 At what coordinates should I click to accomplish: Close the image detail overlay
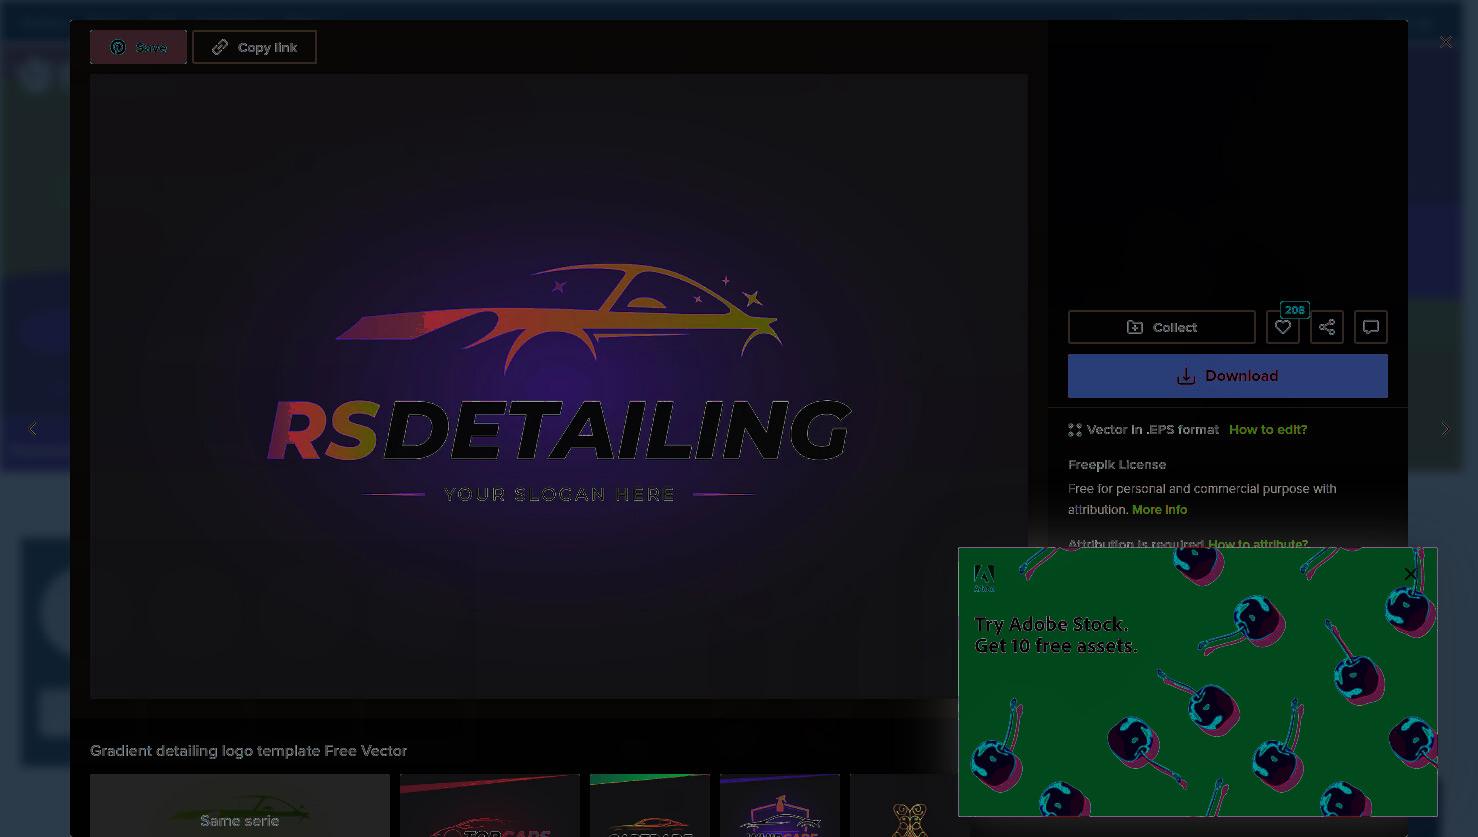click(x=1446, y=42)
